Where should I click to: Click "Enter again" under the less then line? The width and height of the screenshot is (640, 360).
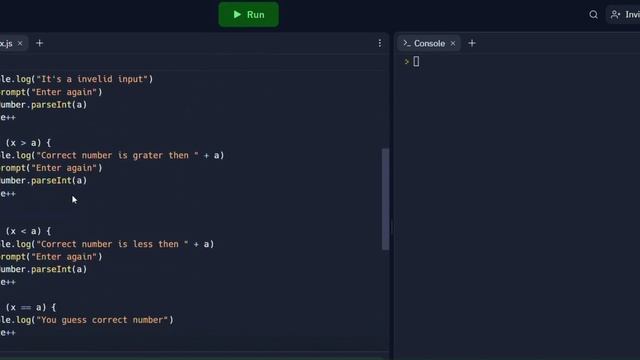pyautogui.click(x=64, y=257)
